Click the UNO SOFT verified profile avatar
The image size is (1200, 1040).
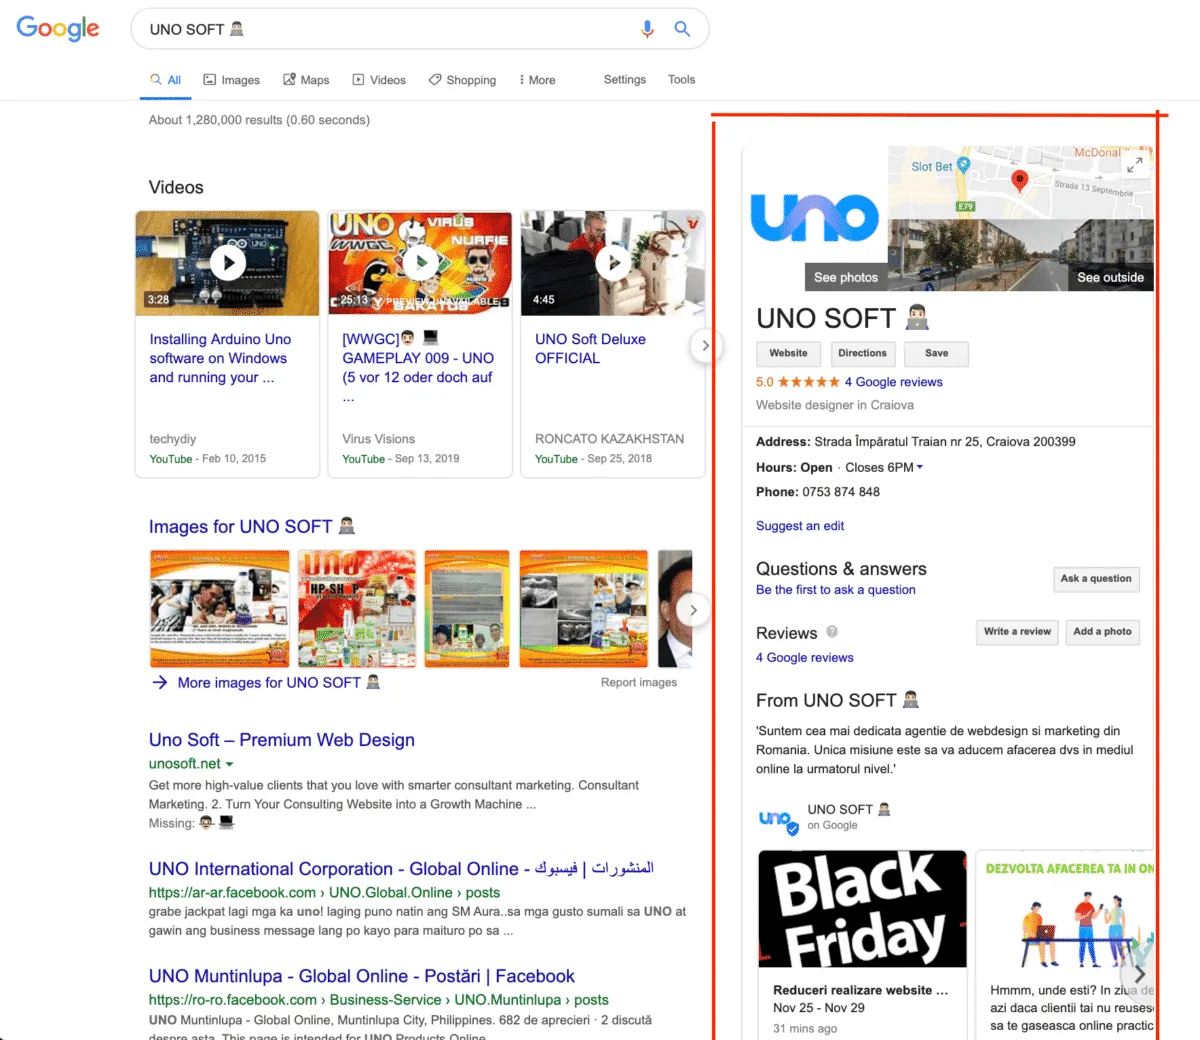[x=778, y=820]
